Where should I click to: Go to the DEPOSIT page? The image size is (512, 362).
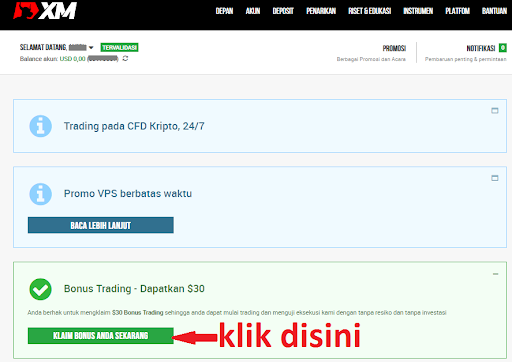(283, 11)
